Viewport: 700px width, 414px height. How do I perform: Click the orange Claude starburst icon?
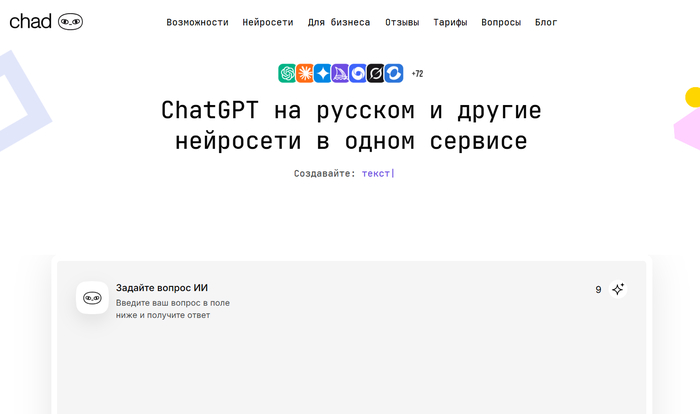pos(305,73)
